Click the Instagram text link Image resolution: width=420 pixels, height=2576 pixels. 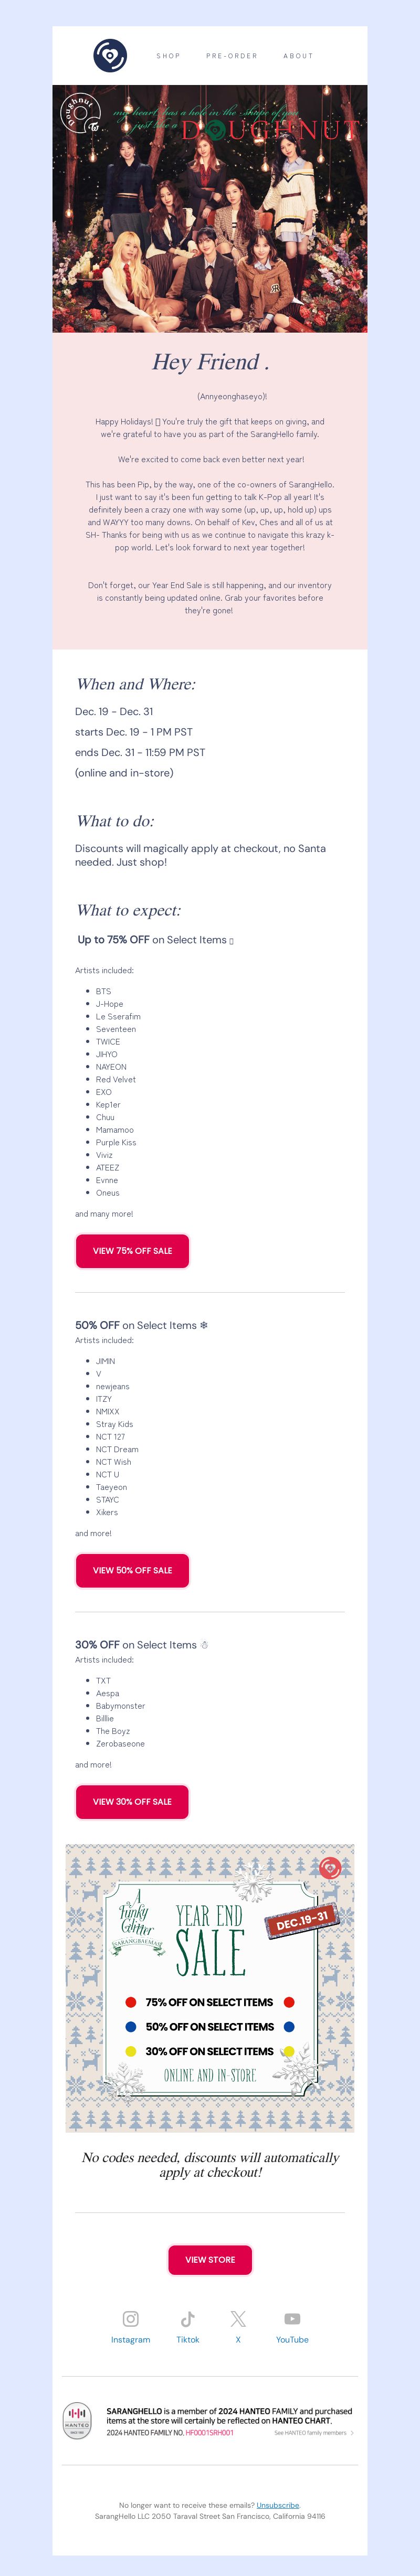[131, 2340]
